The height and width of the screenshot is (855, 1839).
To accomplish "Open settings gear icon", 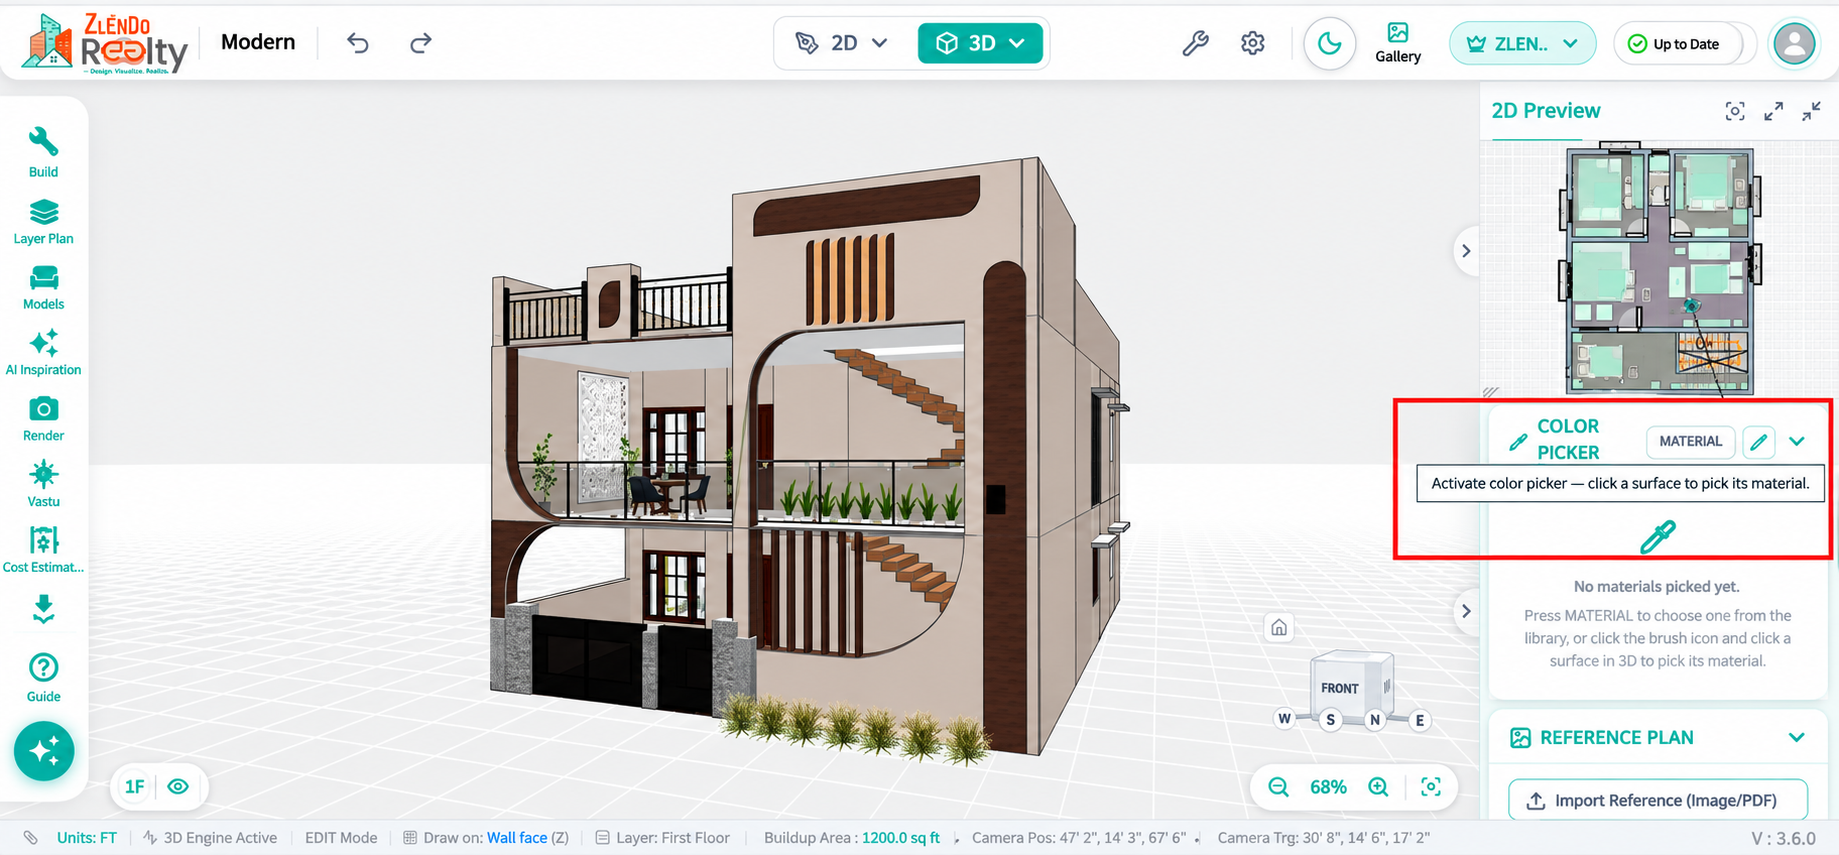I will pos(1253,43).
